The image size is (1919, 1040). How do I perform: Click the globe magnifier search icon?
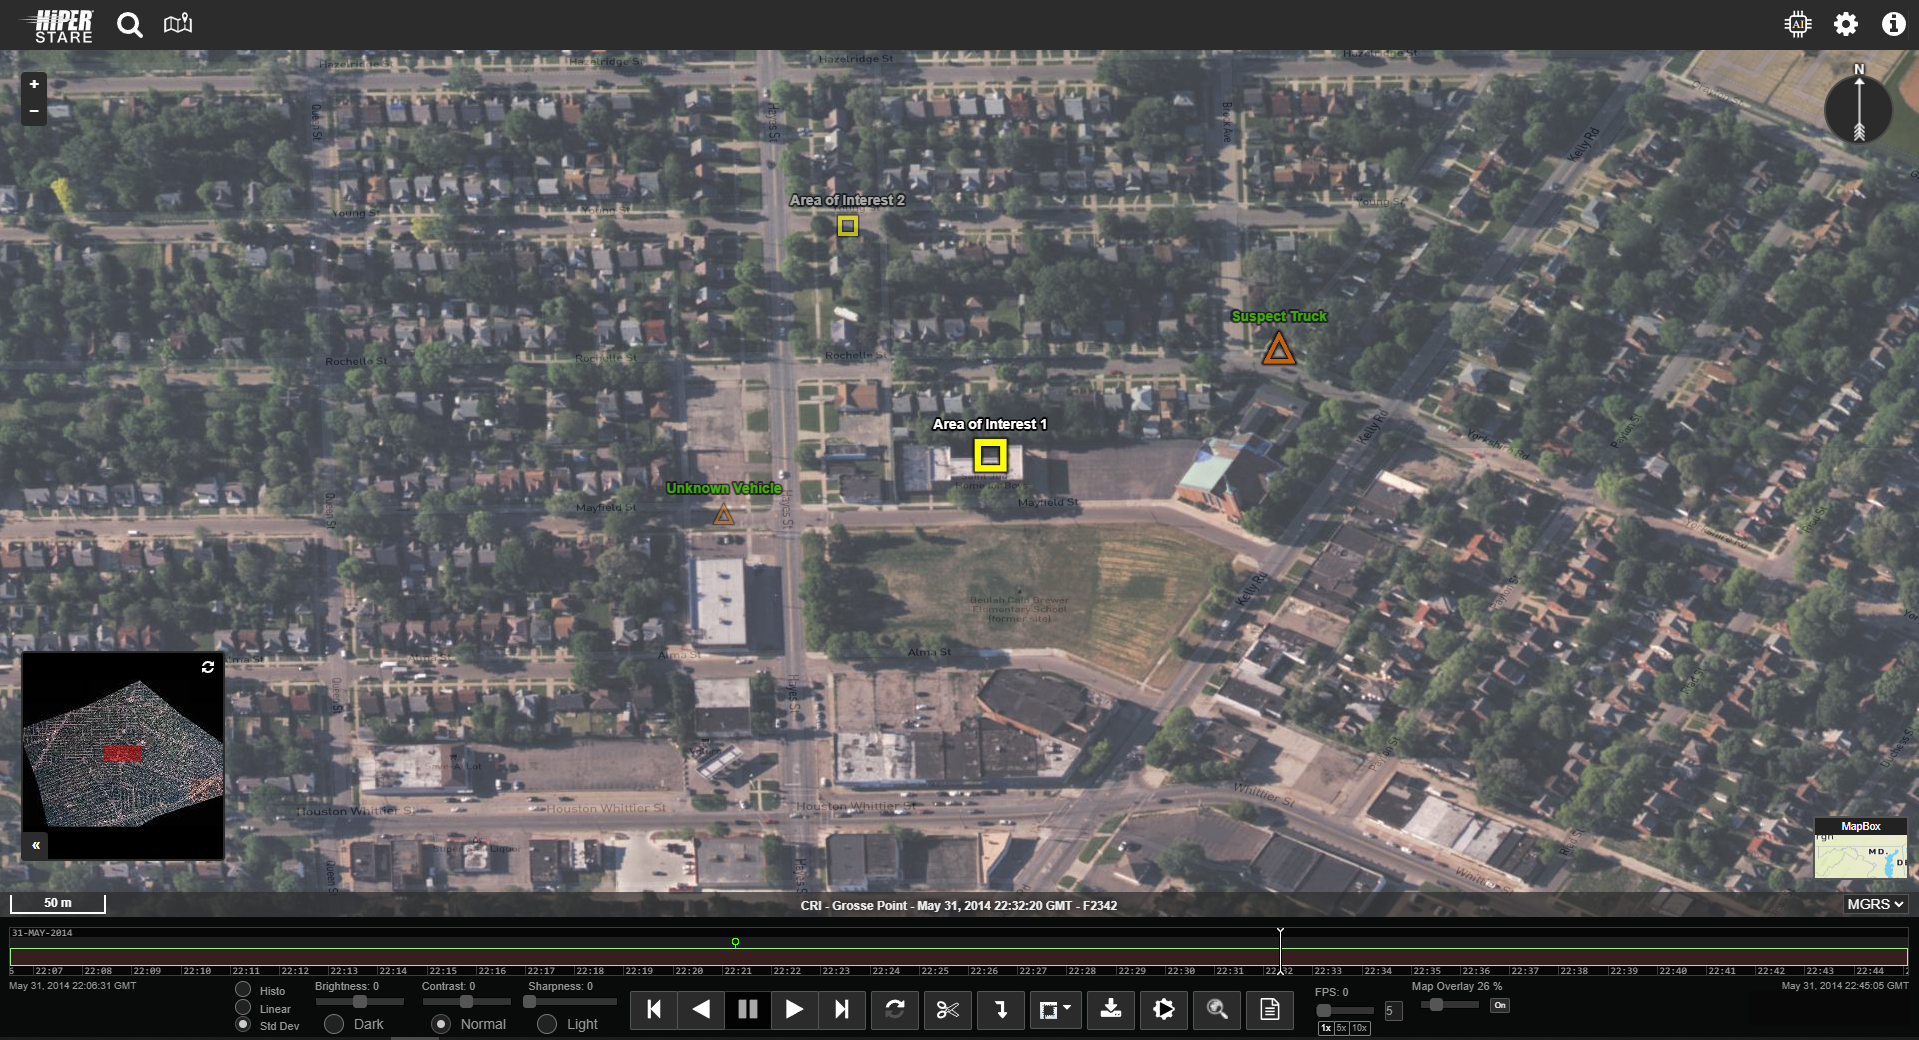pos(1217,1010)
